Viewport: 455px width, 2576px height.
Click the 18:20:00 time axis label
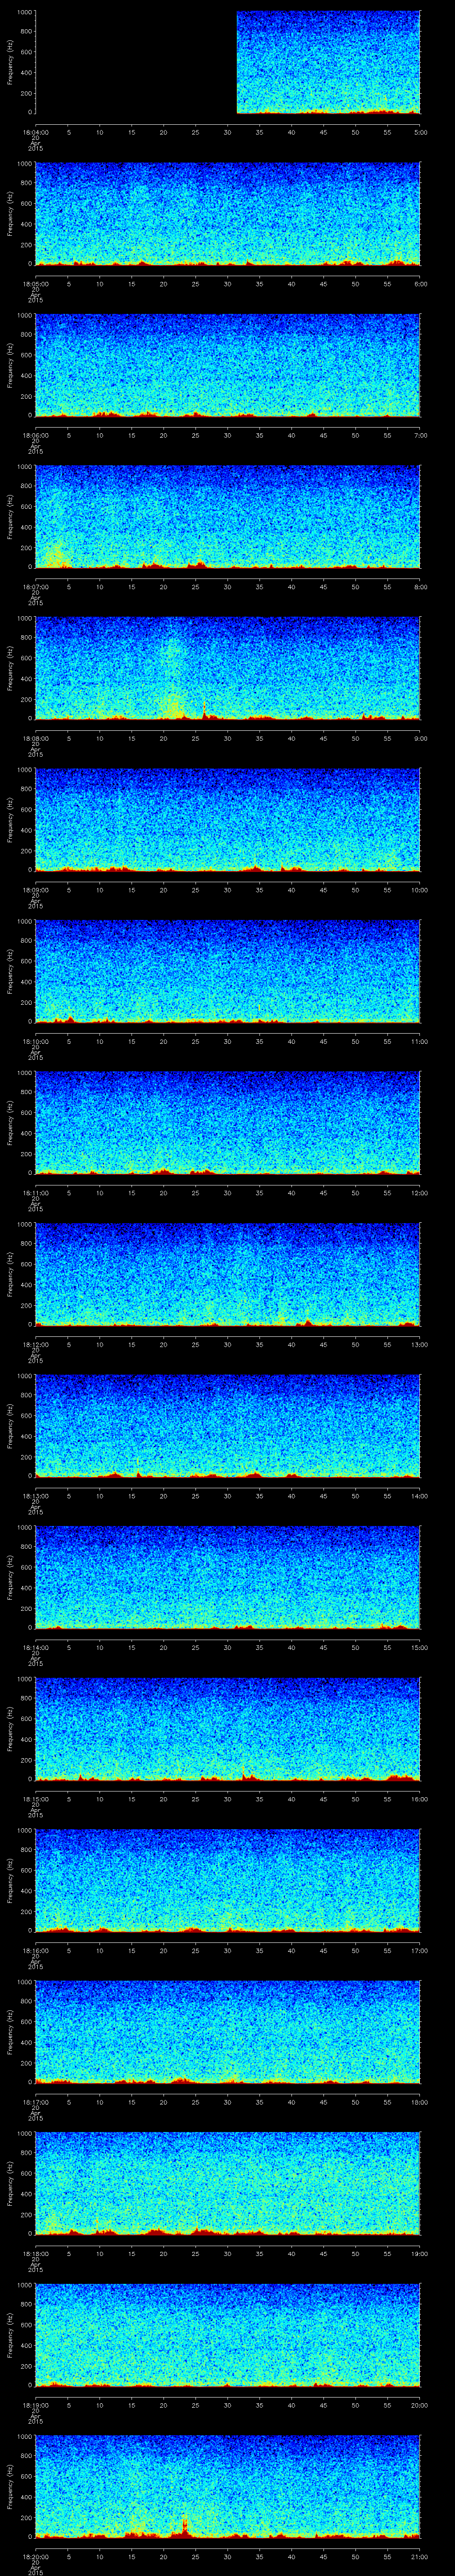35,2556
